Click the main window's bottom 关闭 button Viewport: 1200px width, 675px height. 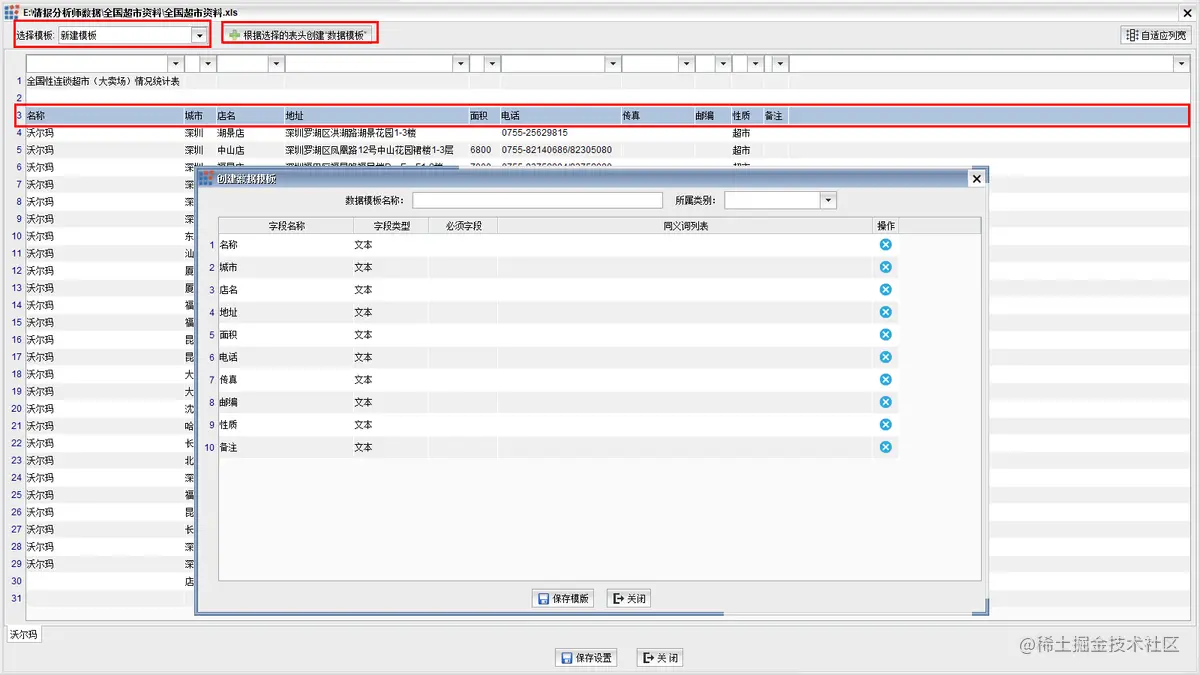coord(660,658)
